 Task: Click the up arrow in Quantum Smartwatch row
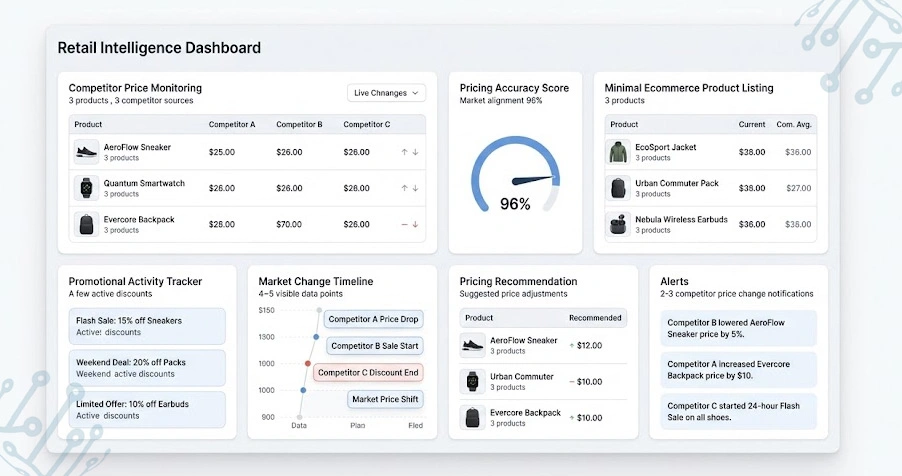coord(404,188)
